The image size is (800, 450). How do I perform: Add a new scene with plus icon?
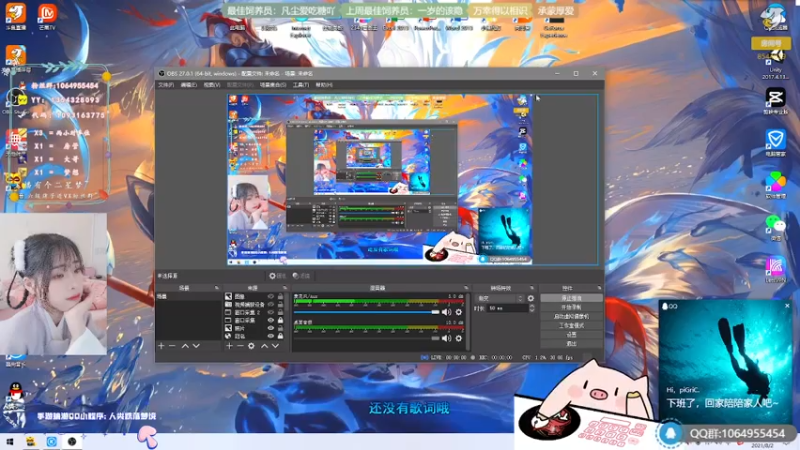pos(161,346)
